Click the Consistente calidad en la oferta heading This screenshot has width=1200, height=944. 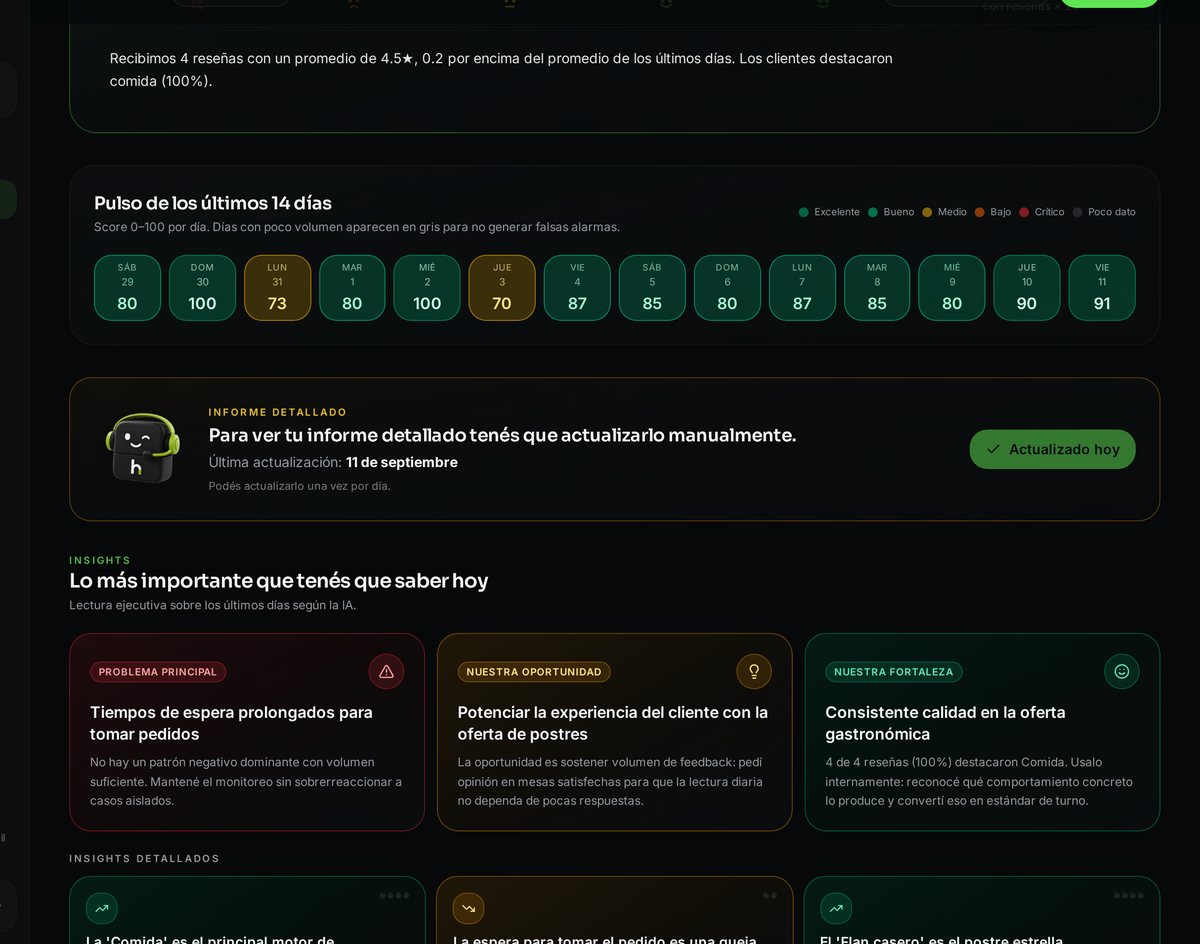point(945,723)
